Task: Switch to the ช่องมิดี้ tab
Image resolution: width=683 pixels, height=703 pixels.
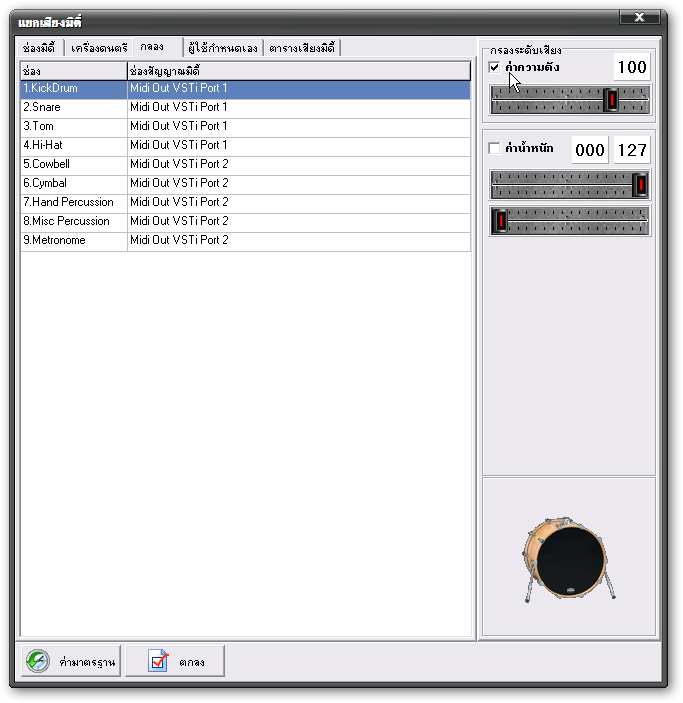Action: 40,48
